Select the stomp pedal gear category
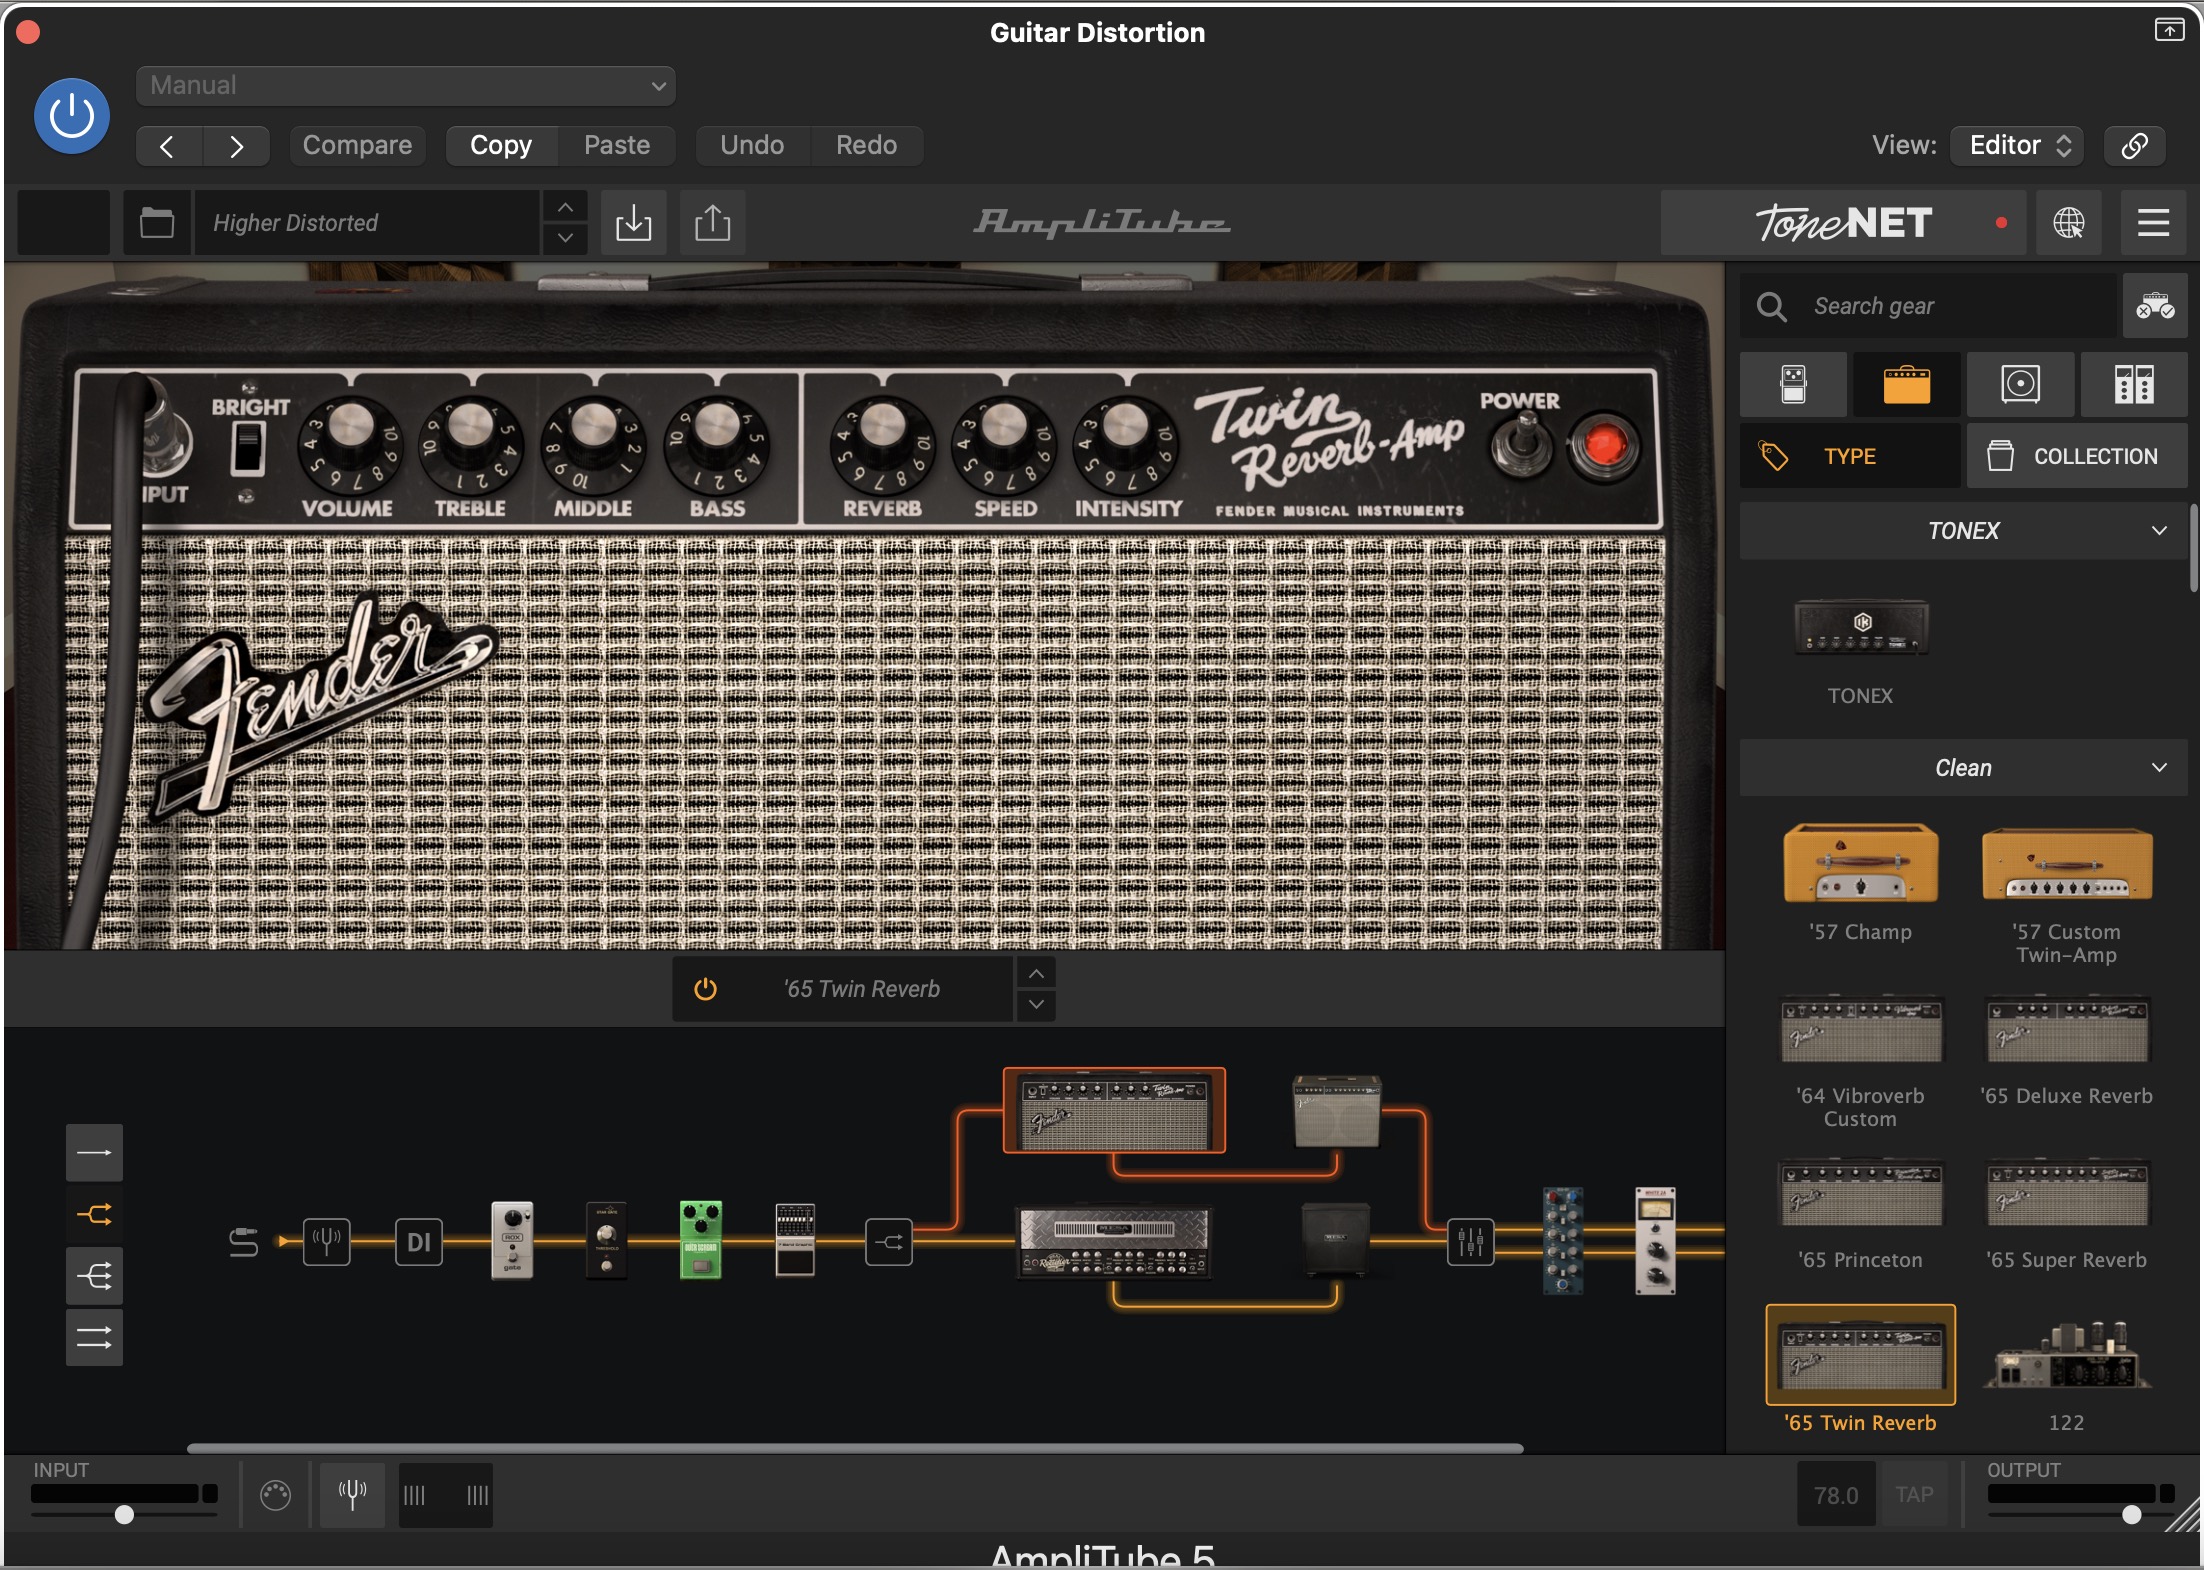 tap(1793, 384)
